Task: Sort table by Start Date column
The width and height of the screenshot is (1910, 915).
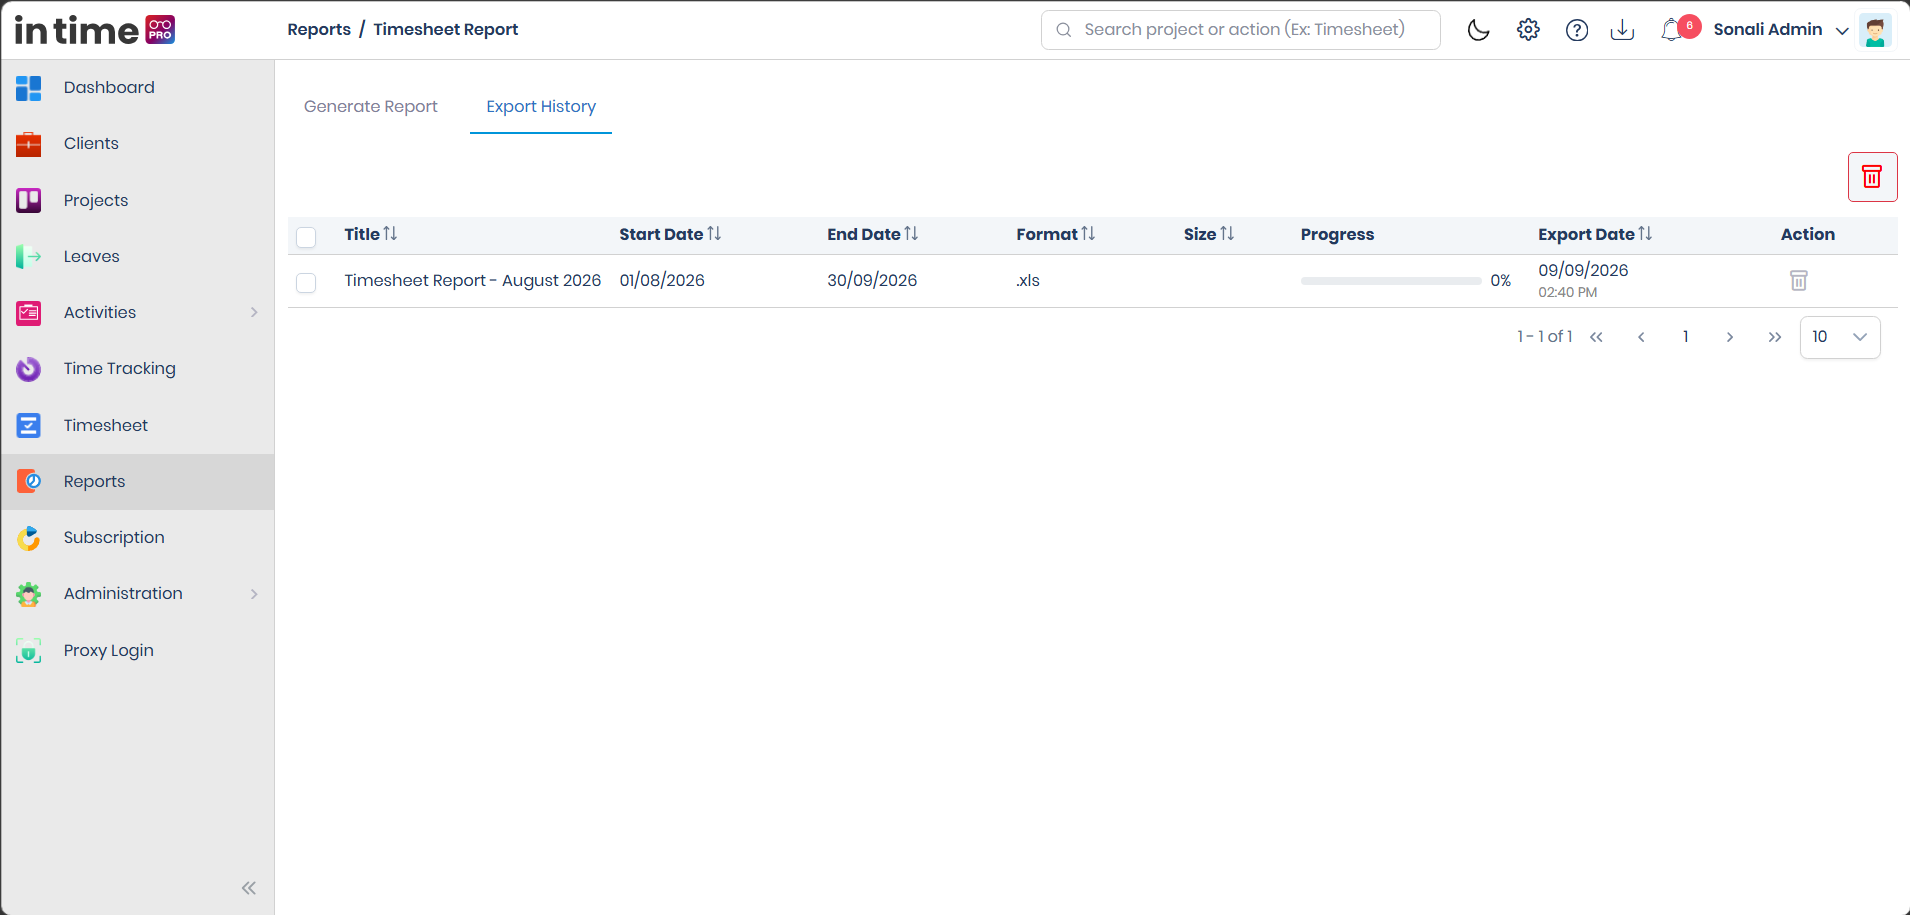Action: 670,234
